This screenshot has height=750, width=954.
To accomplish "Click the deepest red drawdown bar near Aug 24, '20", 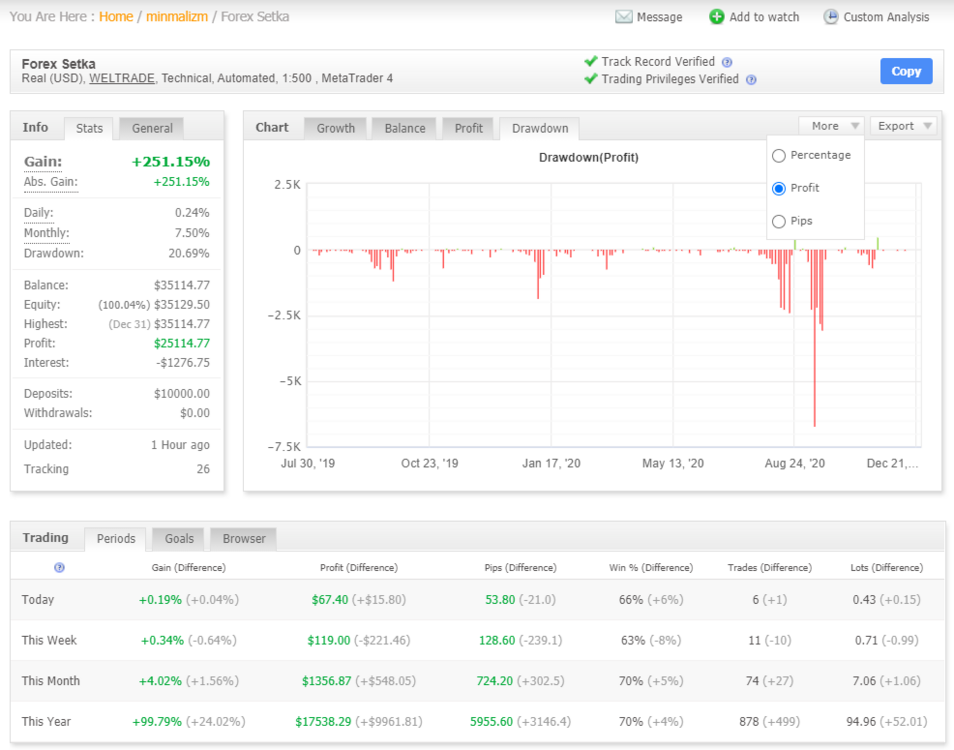I will 815,338.
